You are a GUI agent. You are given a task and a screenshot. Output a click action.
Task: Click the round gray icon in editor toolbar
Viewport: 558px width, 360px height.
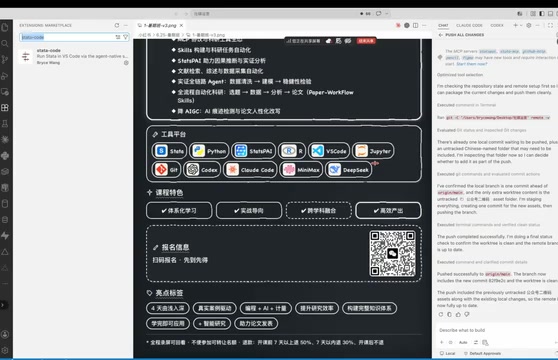[x=407, y=25]
